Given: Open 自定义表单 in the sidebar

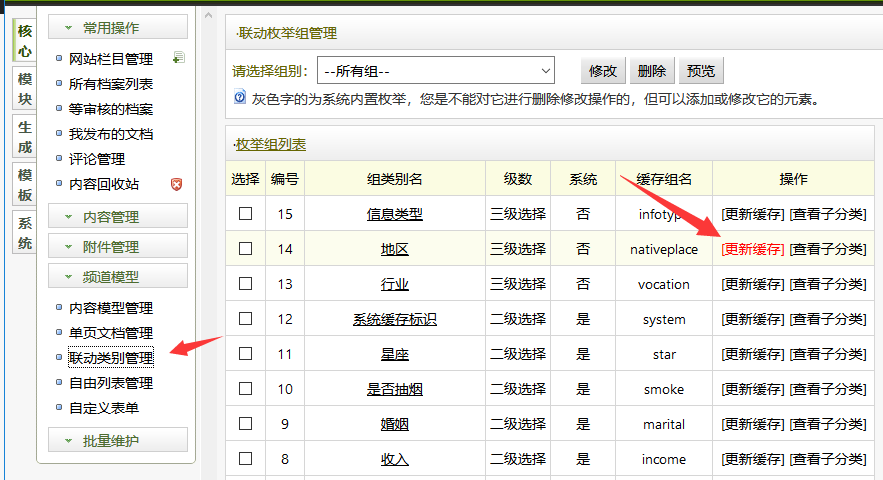Looking at the screenshot, I should (x=104, y=408).
